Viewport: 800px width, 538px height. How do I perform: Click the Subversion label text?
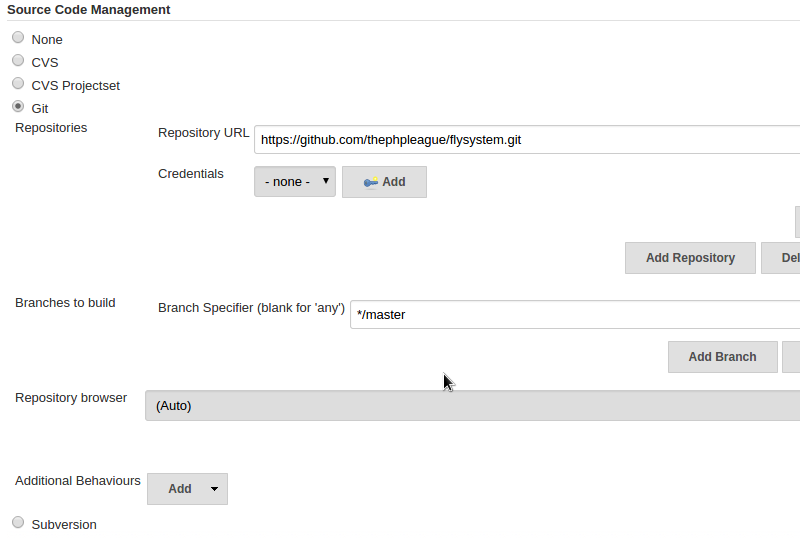tap(64, 525)
